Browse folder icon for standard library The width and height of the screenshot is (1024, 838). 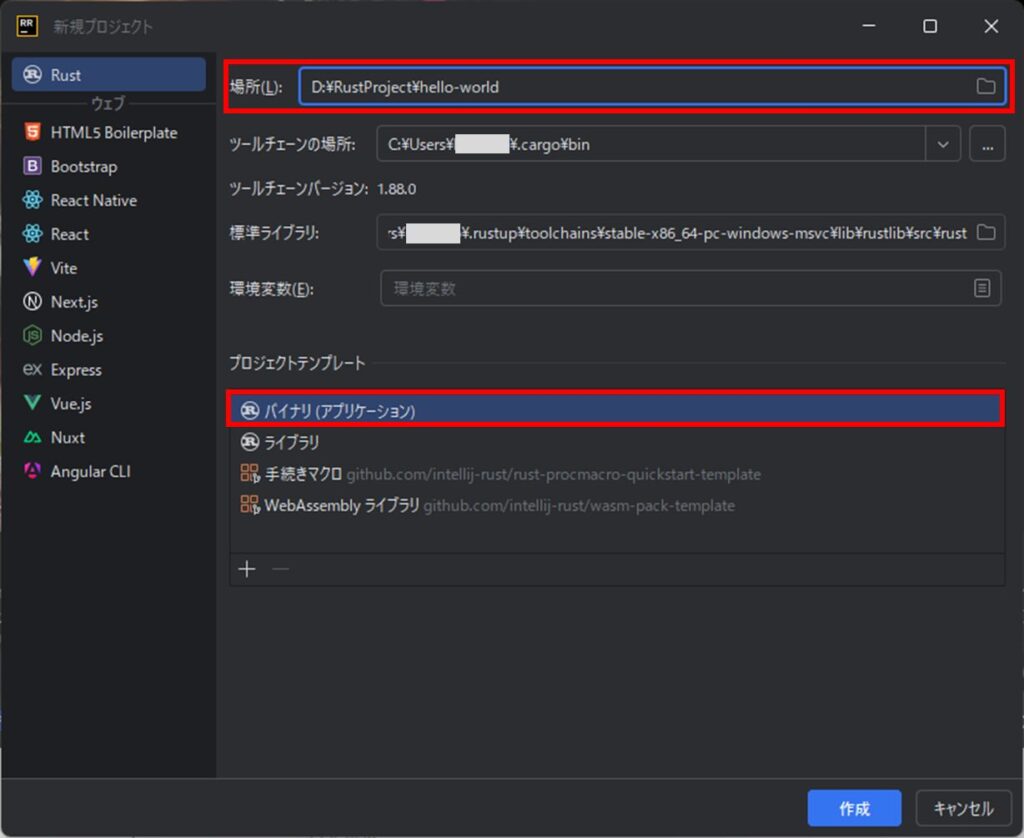click(x=985, y=233)
